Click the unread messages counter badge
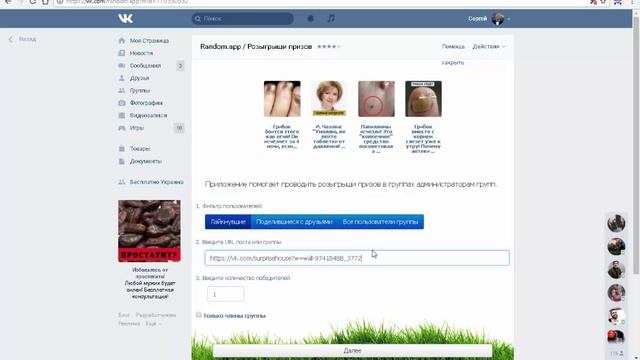 pos(180,66)
